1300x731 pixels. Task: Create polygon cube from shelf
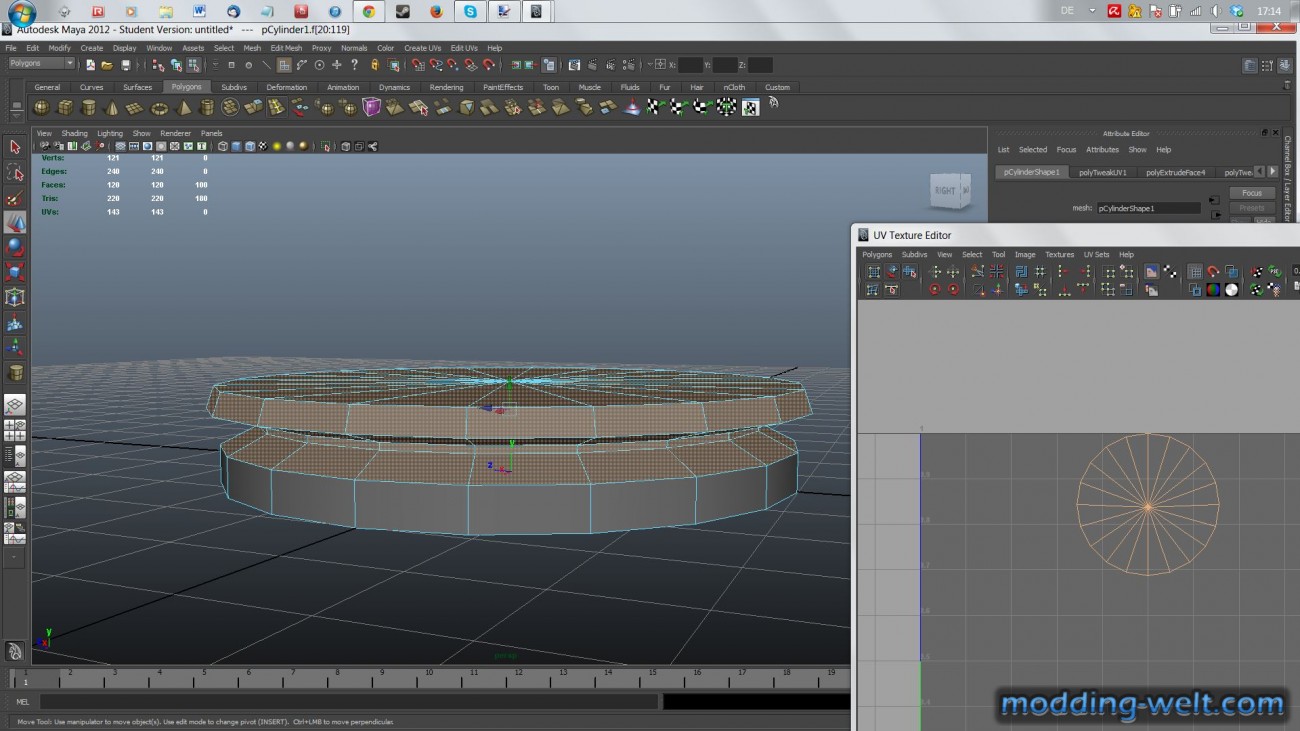pos(65,107)
